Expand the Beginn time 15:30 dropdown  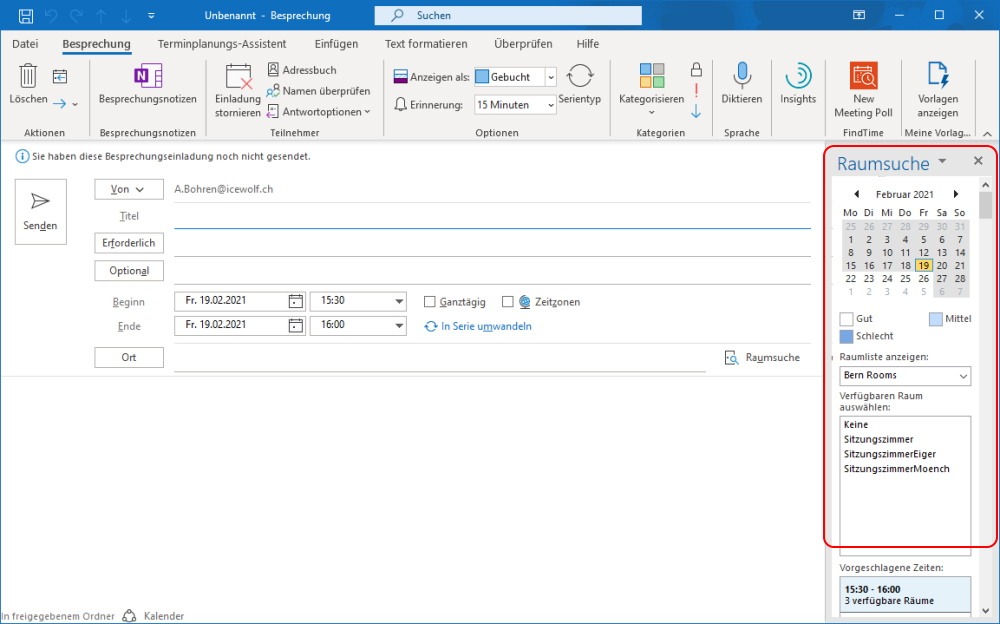[x=399, y=301]
